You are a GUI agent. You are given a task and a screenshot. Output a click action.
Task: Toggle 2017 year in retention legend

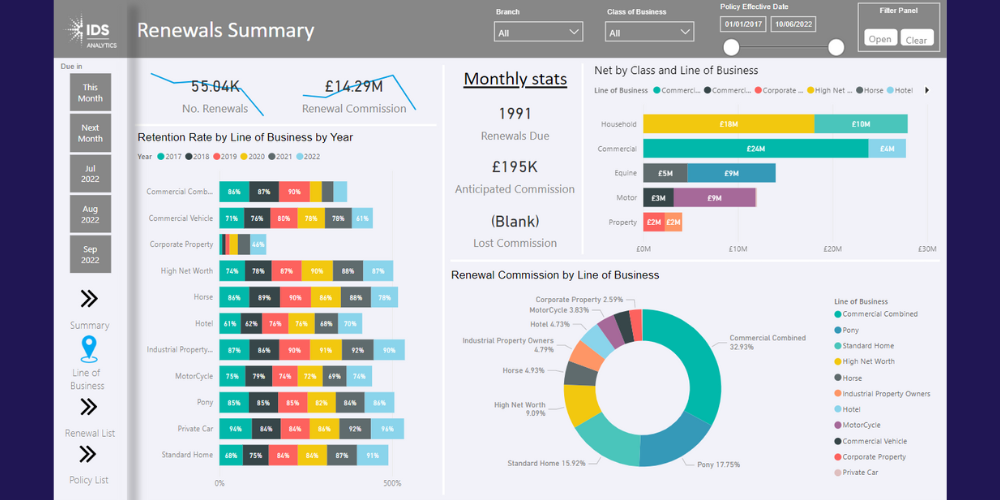tap(160, 156)
